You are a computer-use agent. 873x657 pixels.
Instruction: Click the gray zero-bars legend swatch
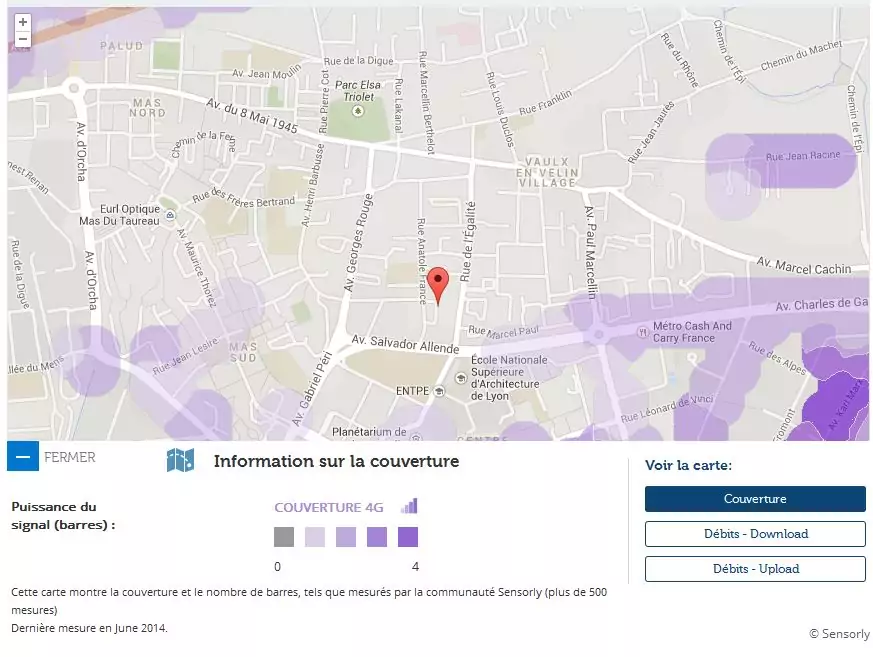click(x=284, y=537)
